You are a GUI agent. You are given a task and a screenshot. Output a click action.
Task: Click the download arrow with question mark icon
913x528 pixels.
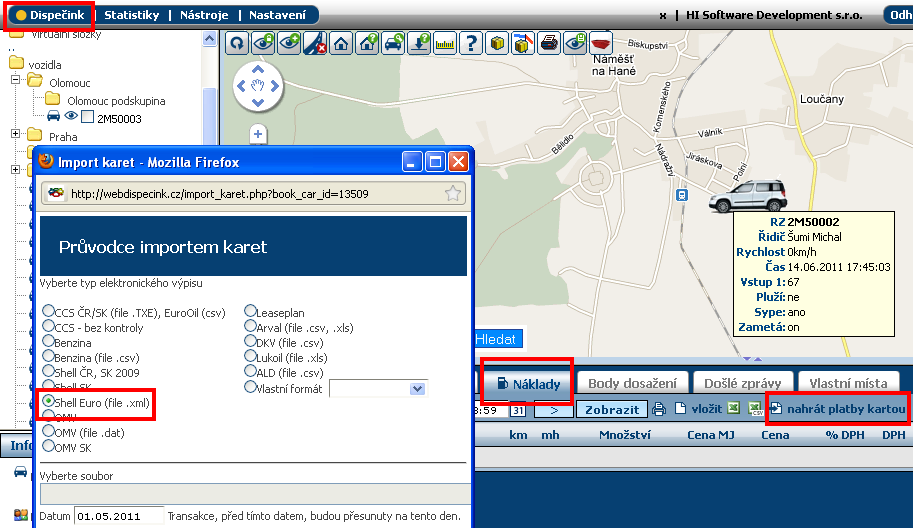[x=419, y=43]
